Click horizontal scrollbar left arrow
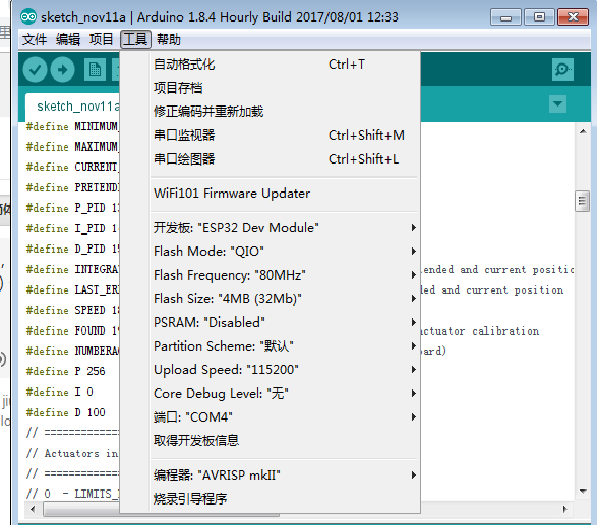Image resolution: width=597 pixels, height=525 pixels. tap(33, 509)
